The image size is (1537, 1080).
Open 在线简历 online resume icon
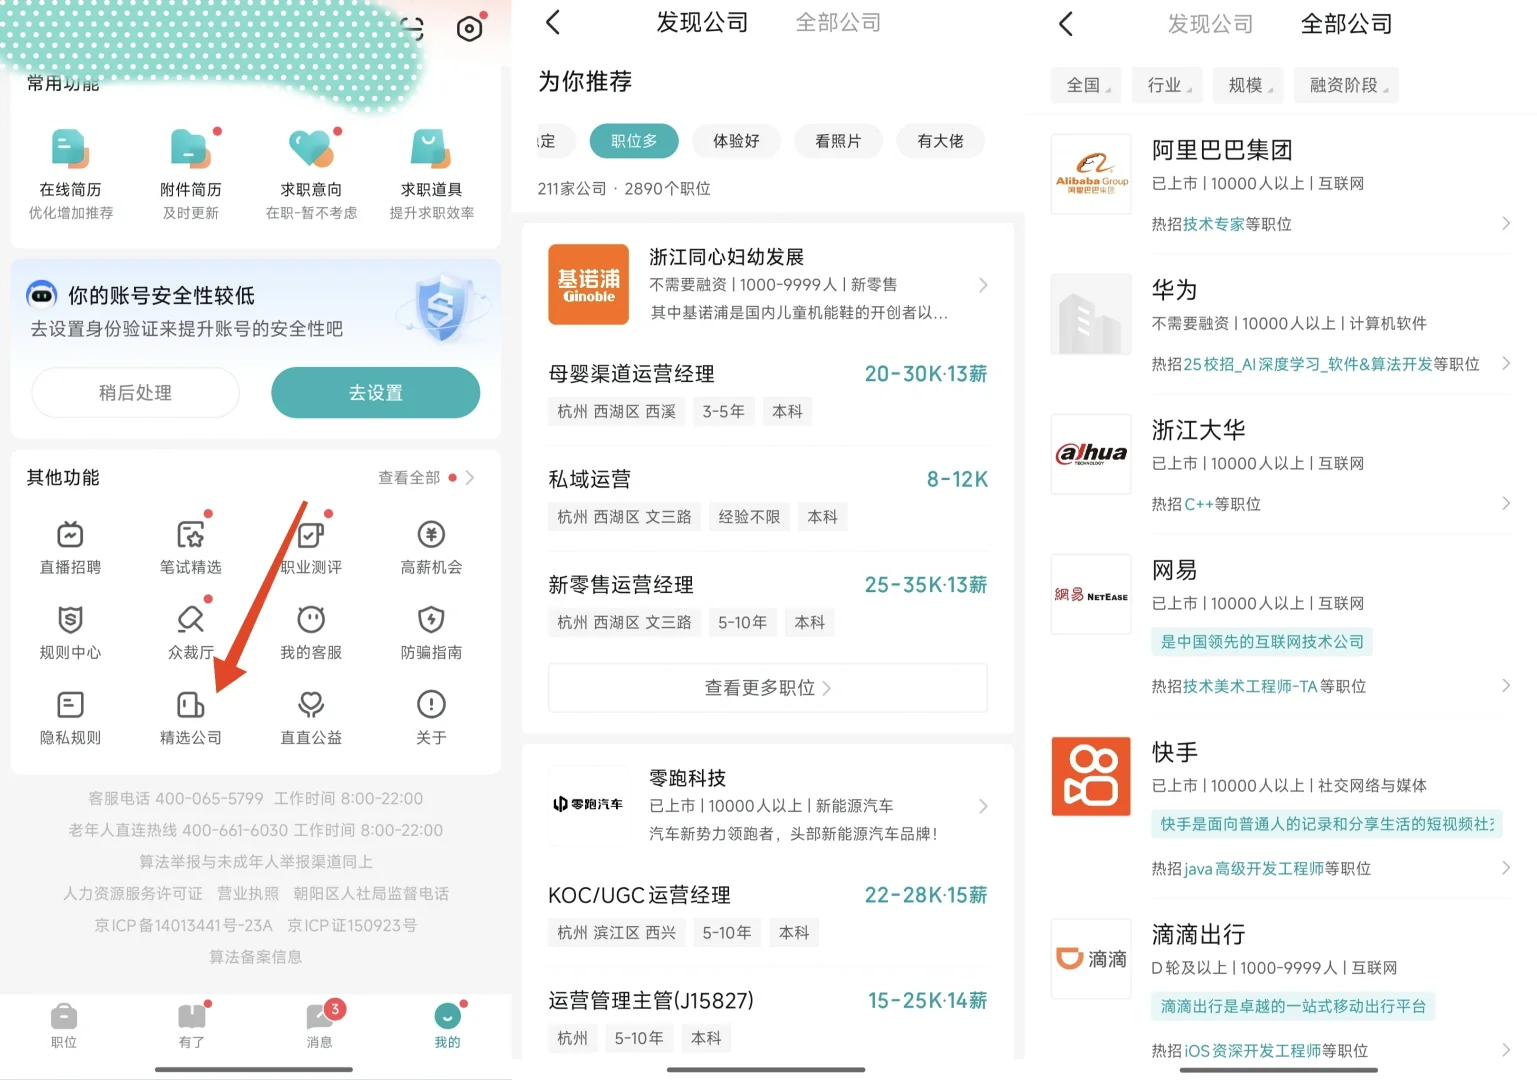click(x=70, y=149)
